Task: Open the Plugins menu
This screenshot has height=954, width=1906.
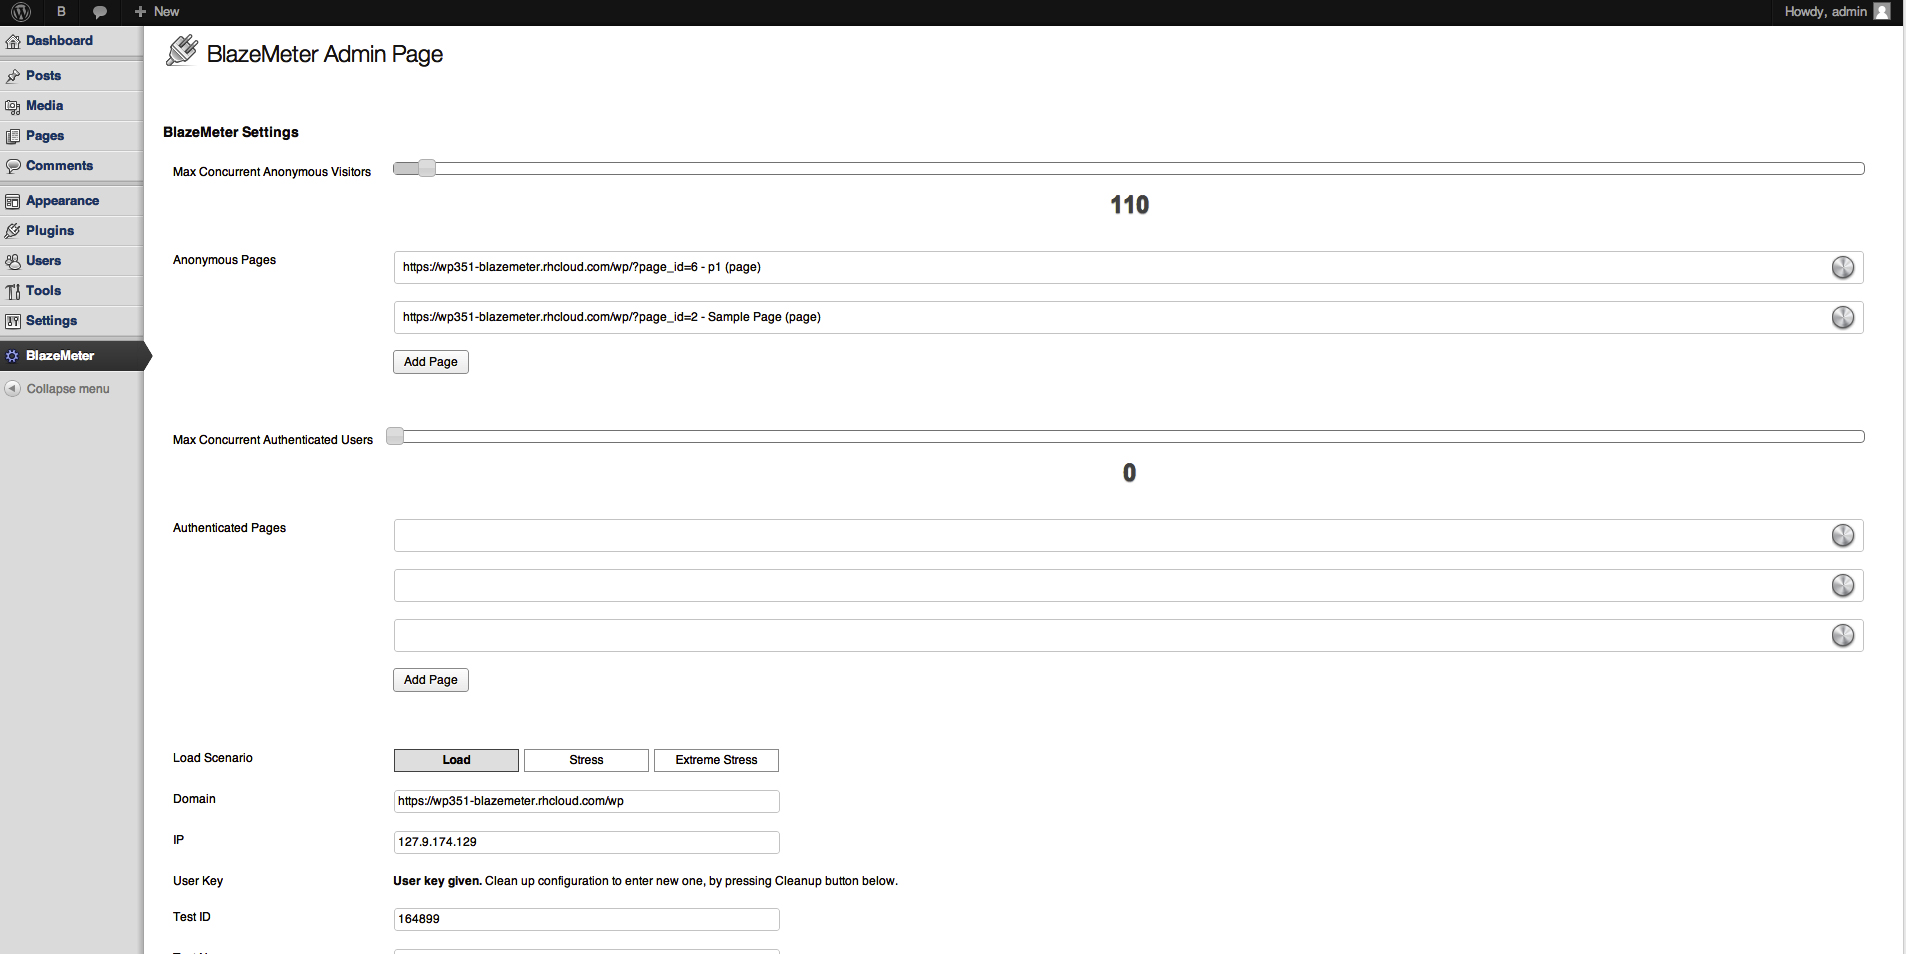Action: [x=50, y=231]
